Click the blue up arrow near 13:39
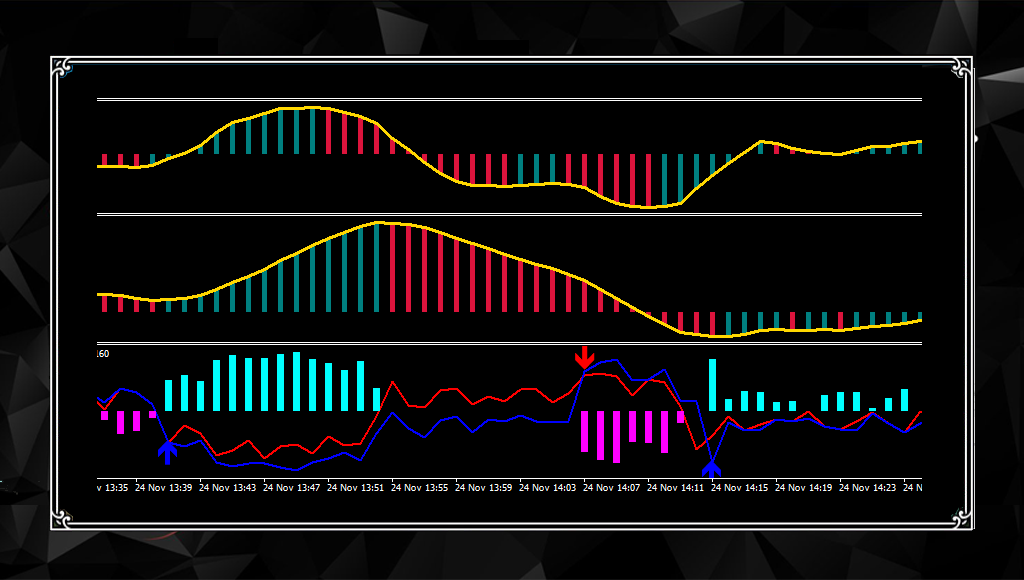1024x580 pixels. [x=168, y=453]
